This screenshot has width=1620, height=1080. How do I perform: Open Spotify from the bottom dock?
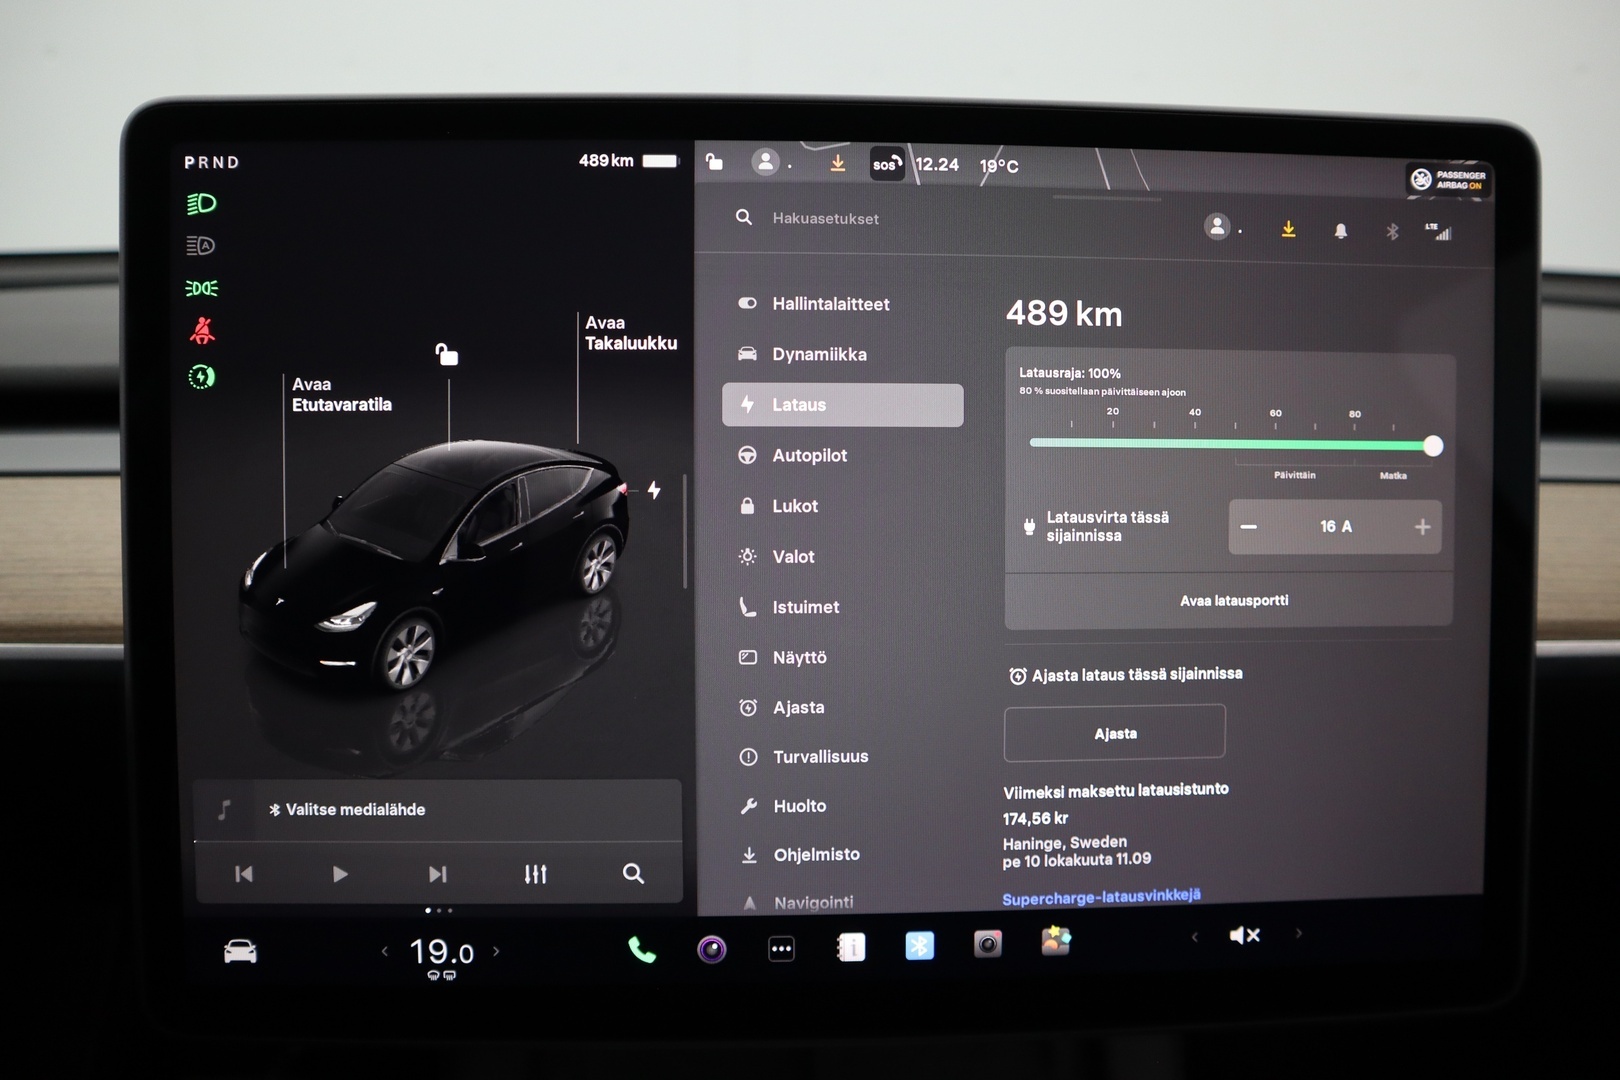(x=712, y=948)
